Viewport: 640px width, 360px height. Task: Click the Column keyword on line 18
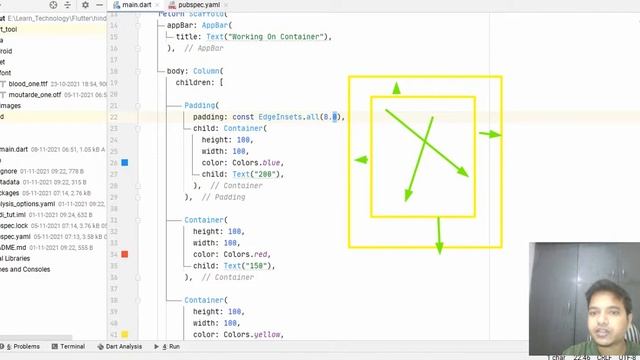tap(207, 71)
